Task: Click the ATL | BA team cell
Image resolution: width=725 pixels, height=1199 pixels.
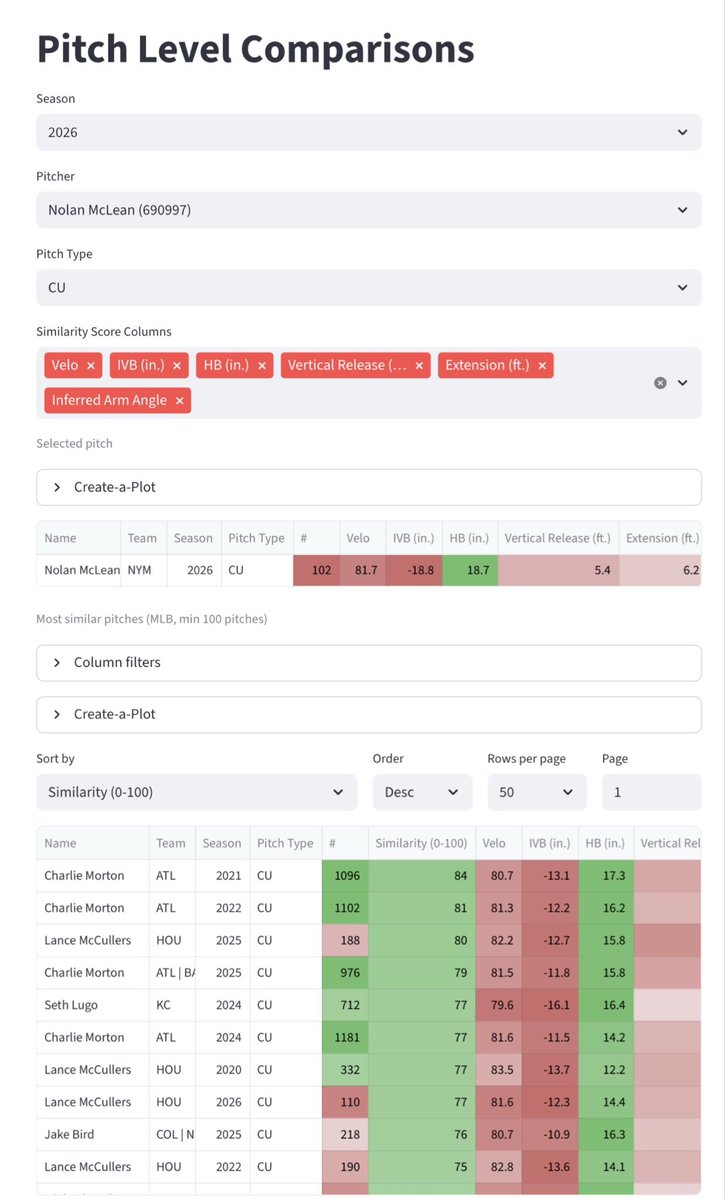Action: [x=172, y=973]
